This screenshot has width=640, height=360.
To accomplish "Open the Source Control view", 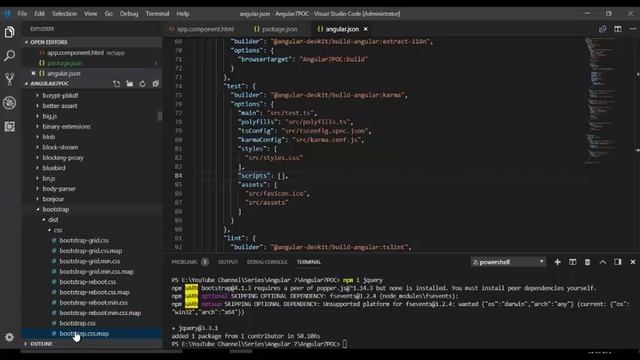I will pyautogui.click(x=9, y=79).
